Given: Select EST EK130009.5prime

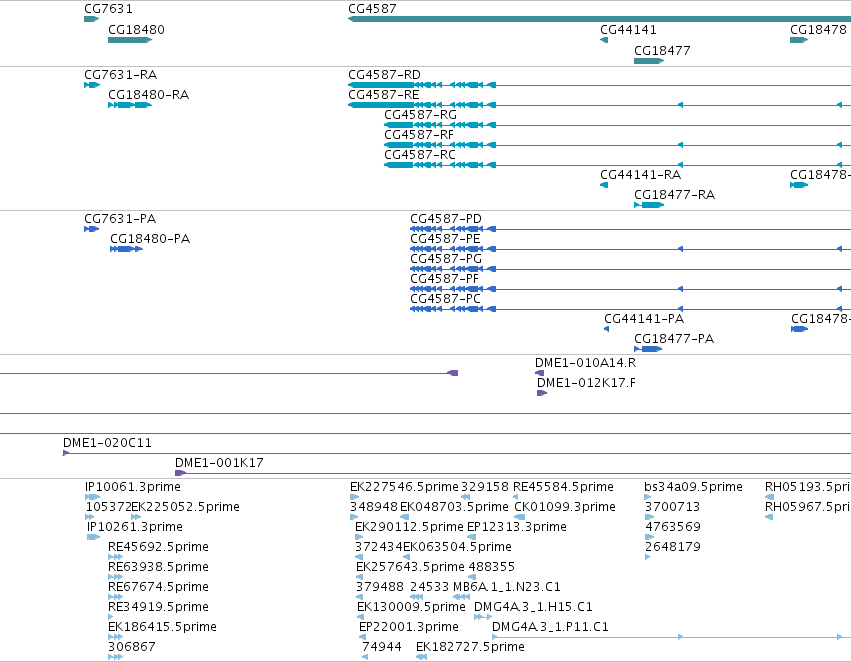Looking at the screenshot, I should click(x=411, y=607).
